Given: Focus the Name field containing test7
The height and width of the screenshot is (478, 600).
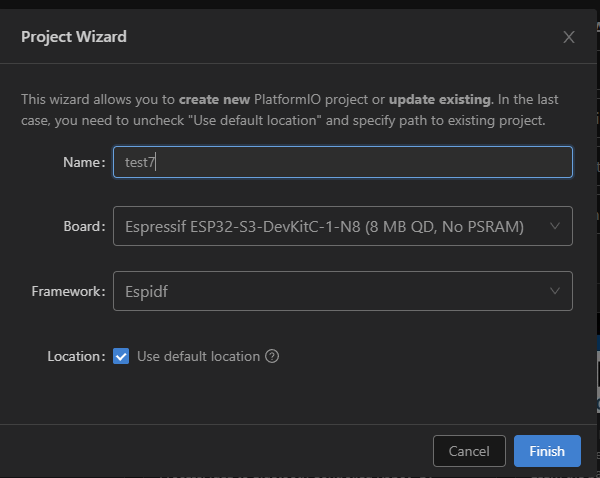Looking at the screenshot, I should point(342,162).
